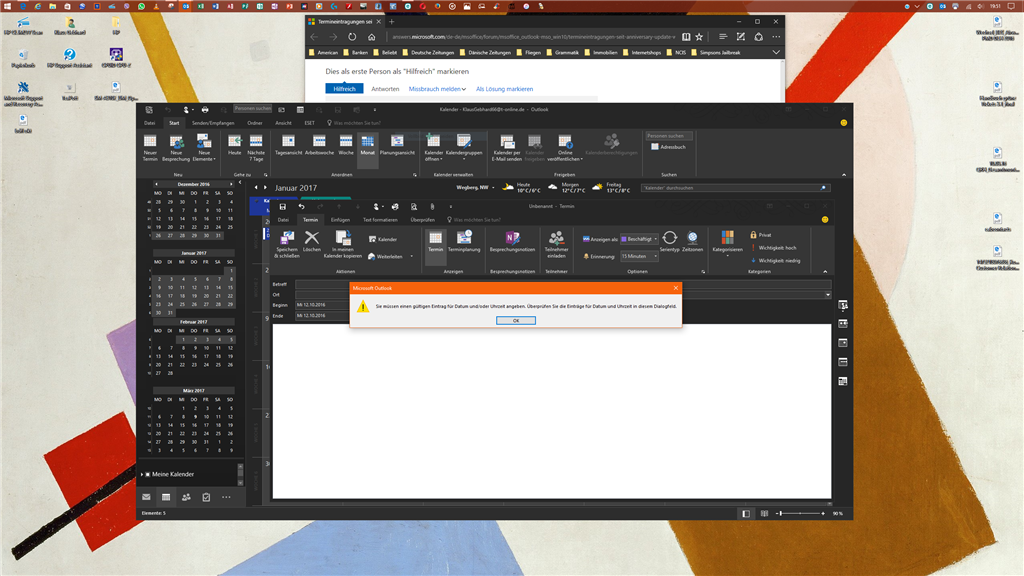This screenshot has height=576, width=1024.
Task: Open Besprechungsnotizen (OneNote)
Action: 512,242
